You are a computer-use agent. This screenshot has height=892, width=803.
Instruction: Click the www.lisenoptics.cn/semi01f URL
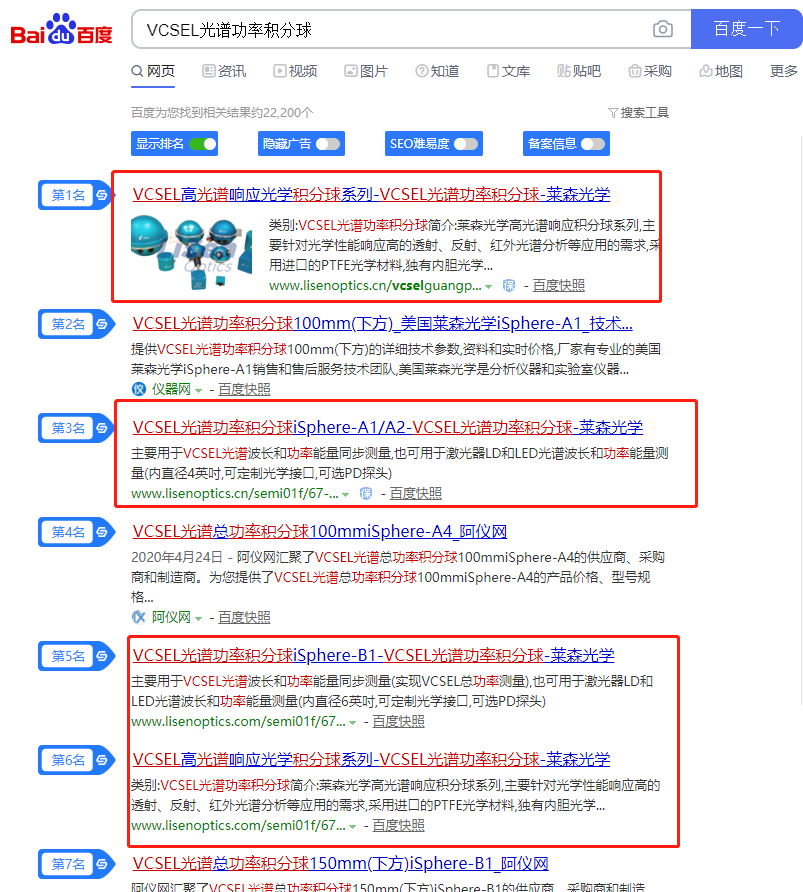pos(235,494)
